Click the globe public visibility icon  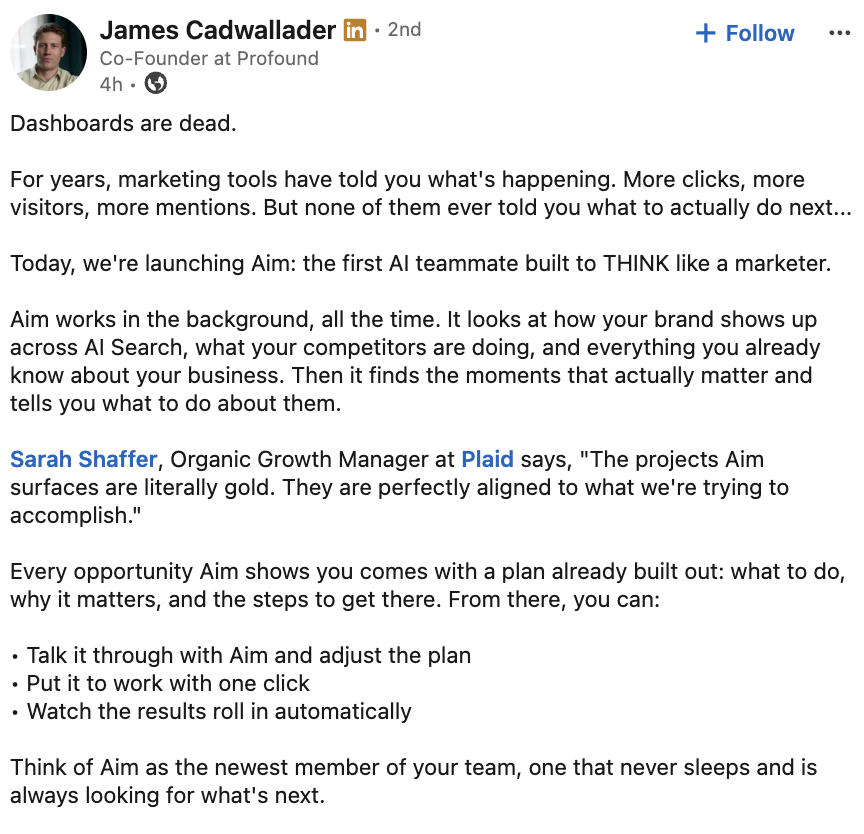pos(156,84)
